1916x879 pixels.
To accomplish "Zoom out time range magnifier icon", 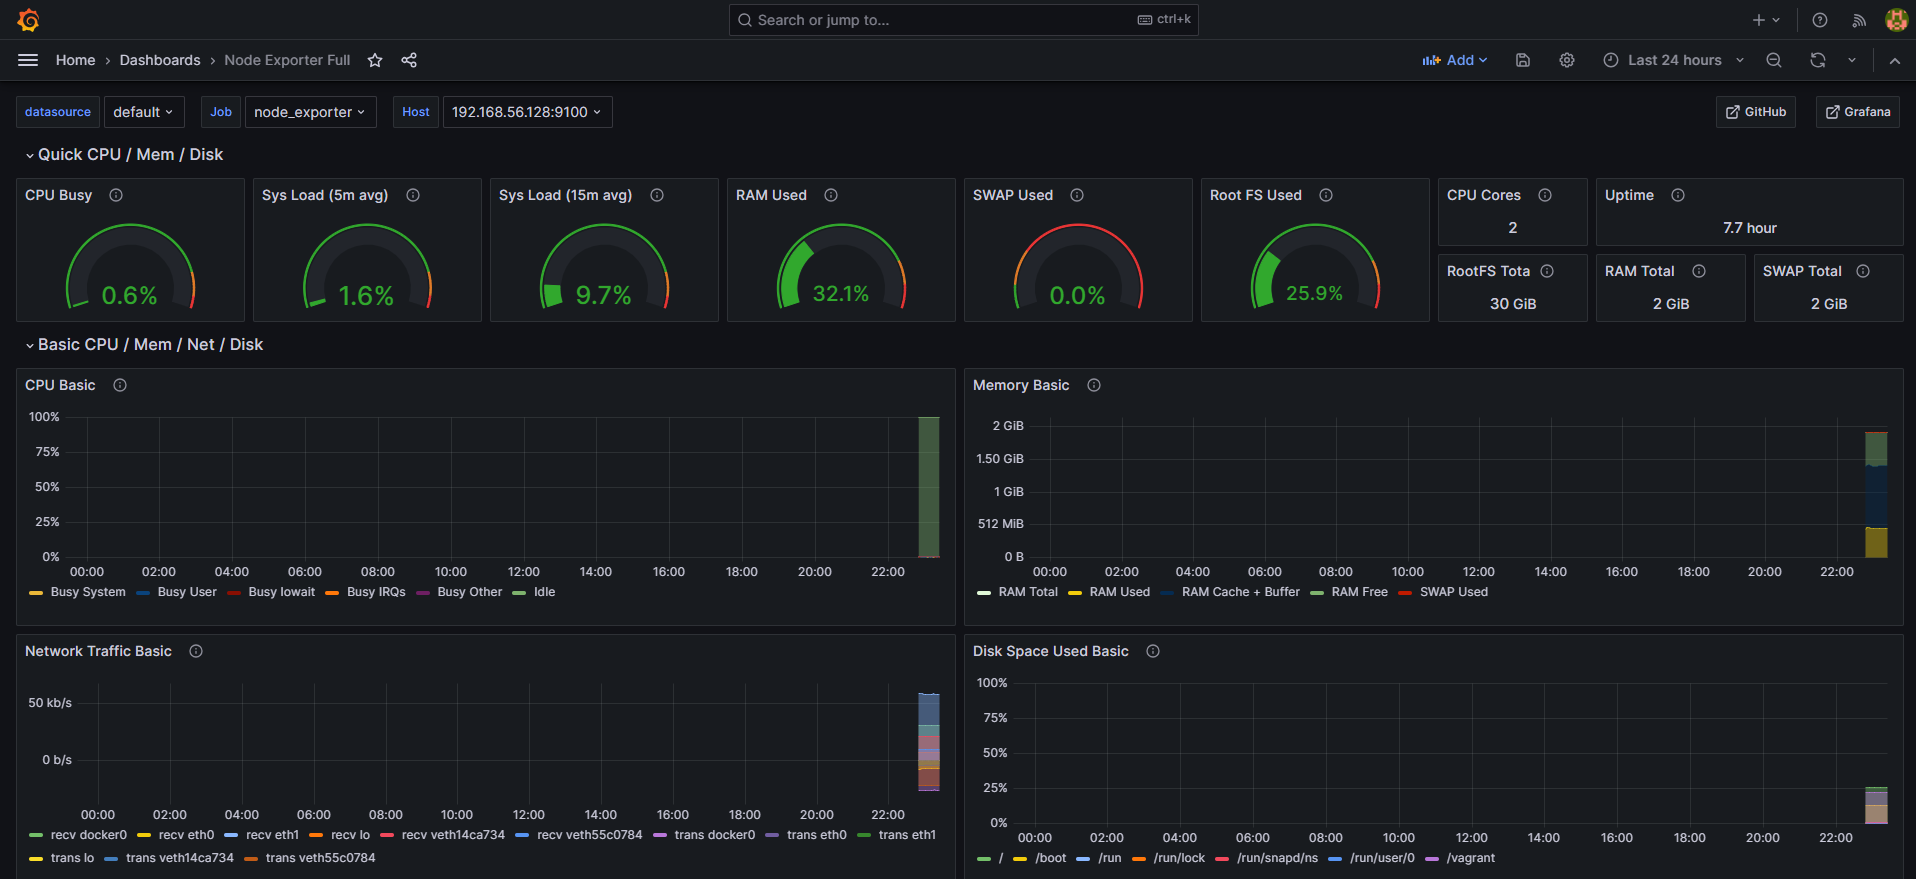I will tap(1774, 60).
